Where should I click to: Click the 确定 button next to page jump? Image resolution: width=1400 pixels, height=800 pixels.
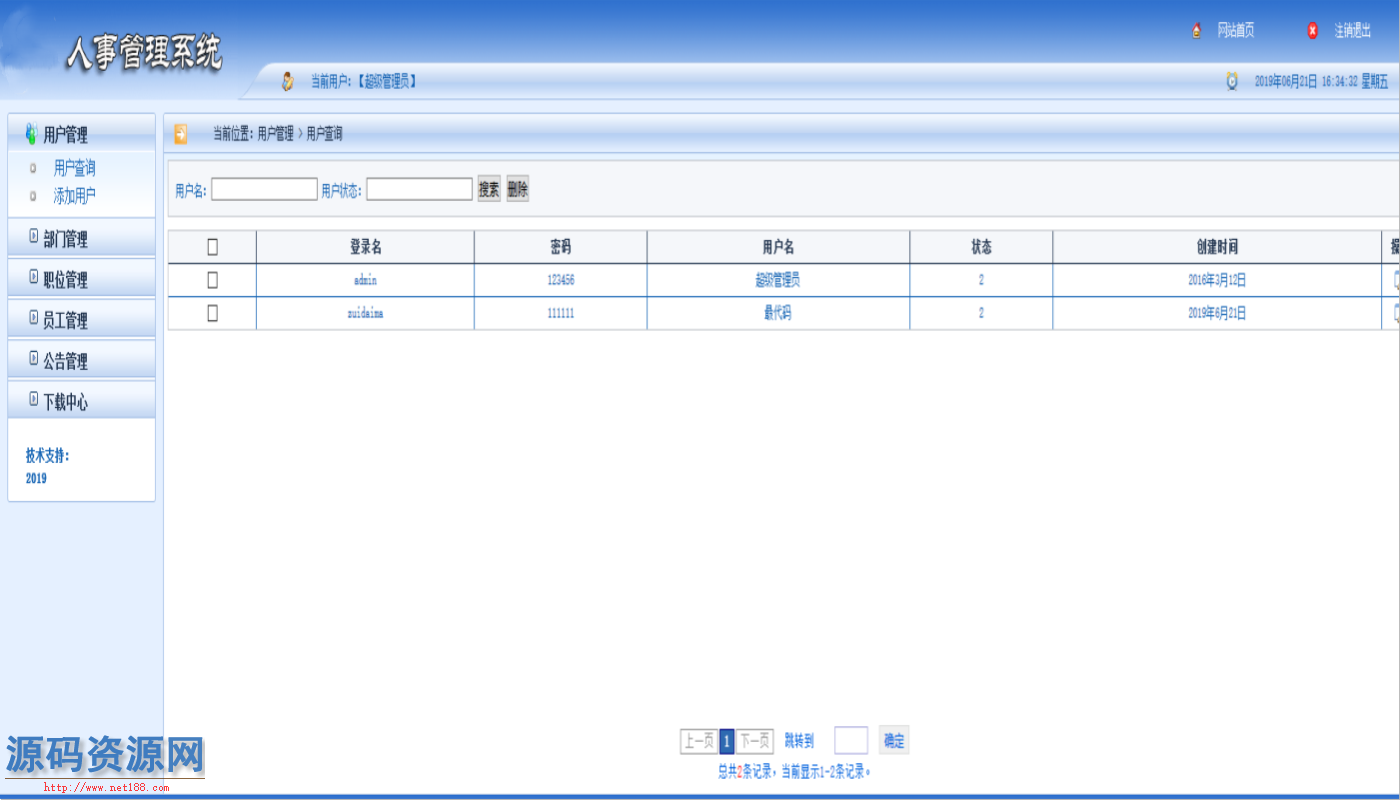click(893, 741)
